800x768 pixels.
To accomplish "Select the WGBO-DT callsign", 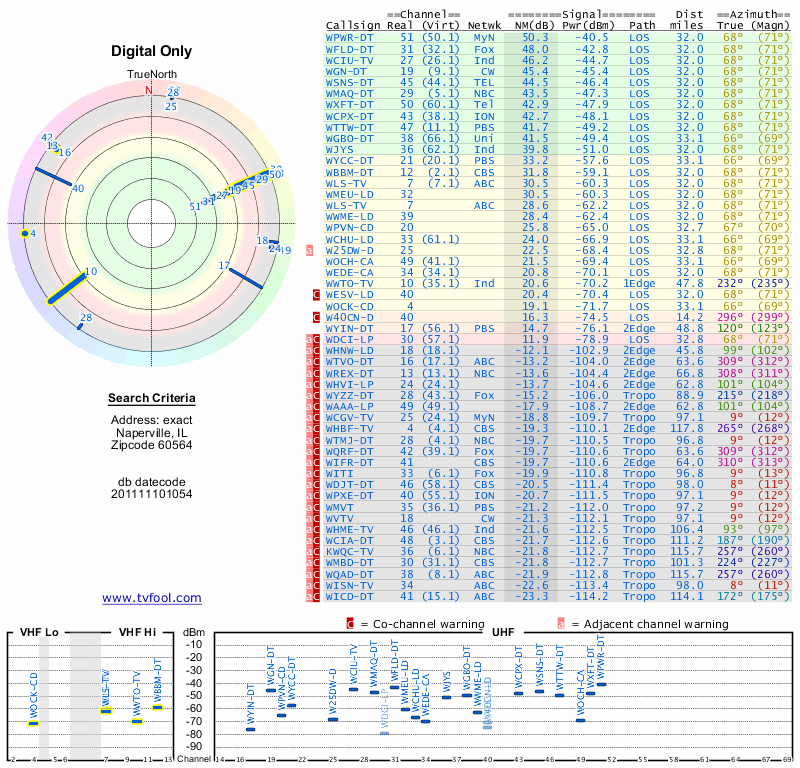I will pyautogui.click(x=349, y=139).
